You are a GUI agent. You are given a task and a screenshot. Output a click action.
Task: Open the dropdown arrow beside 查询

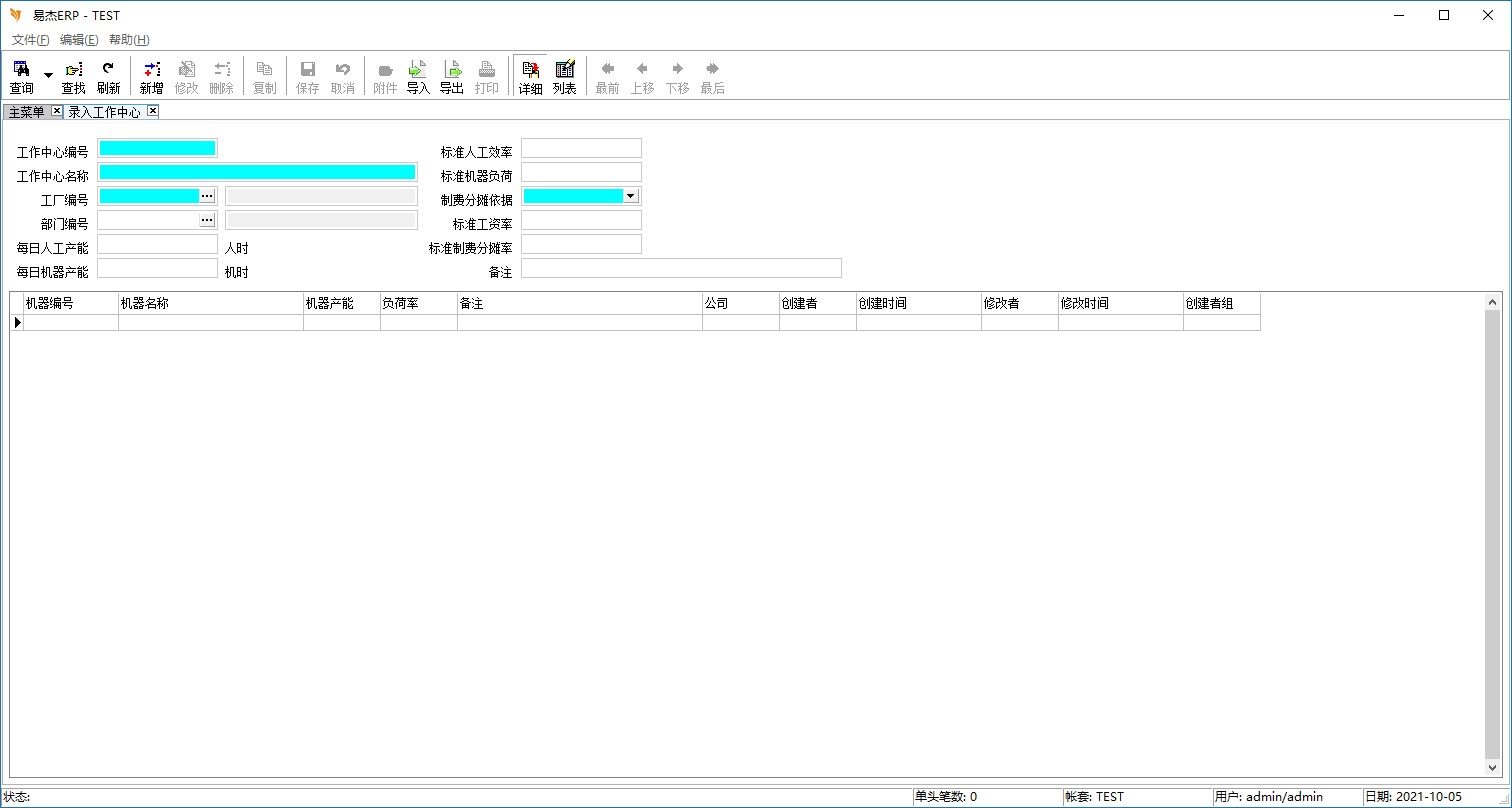pos(48,76)
